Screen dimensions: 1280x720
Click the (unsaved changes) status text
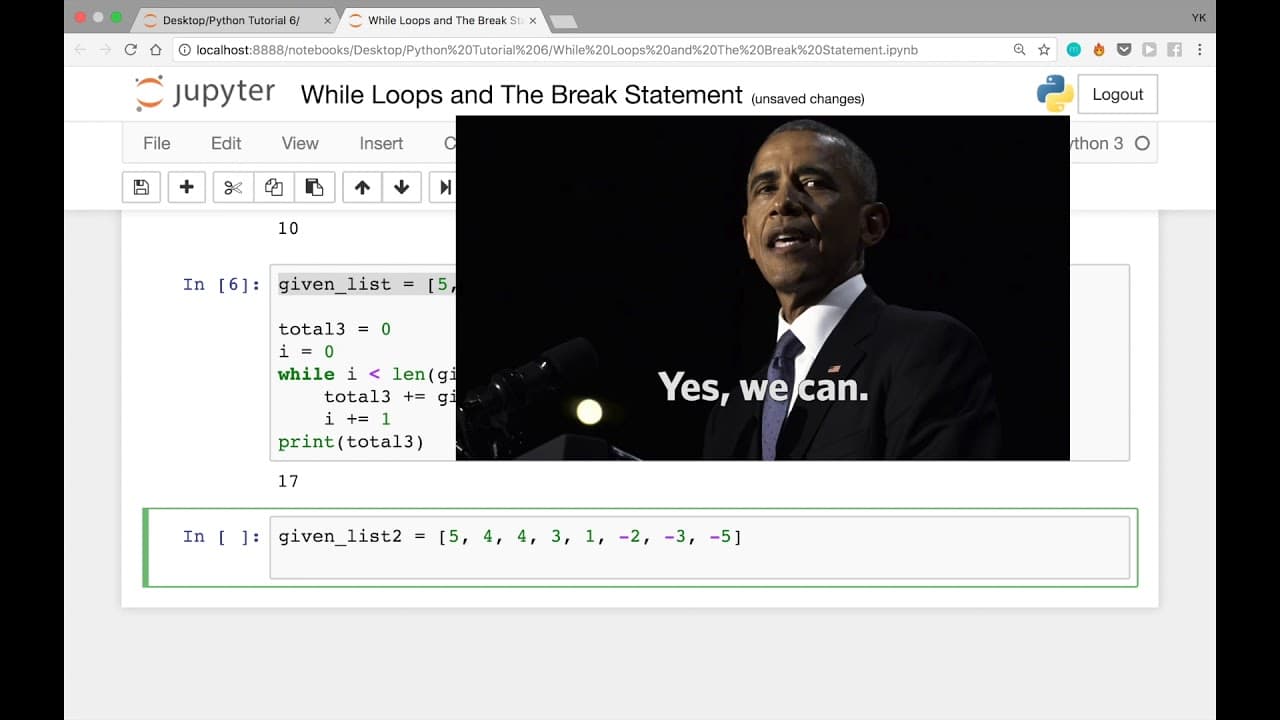pos(808,99)
